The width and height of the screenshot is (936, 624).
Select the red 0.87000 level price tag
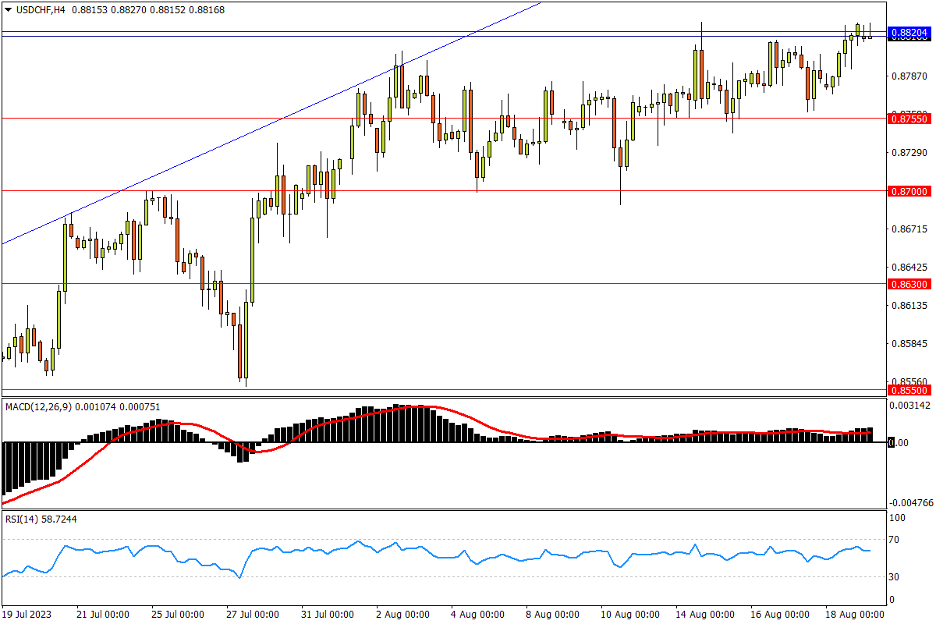[908, 191]
